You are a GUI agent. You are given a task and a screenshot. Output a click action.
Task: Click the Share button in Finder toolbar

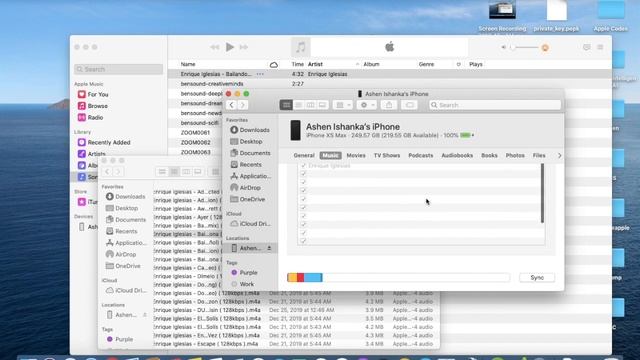point(389,105)
